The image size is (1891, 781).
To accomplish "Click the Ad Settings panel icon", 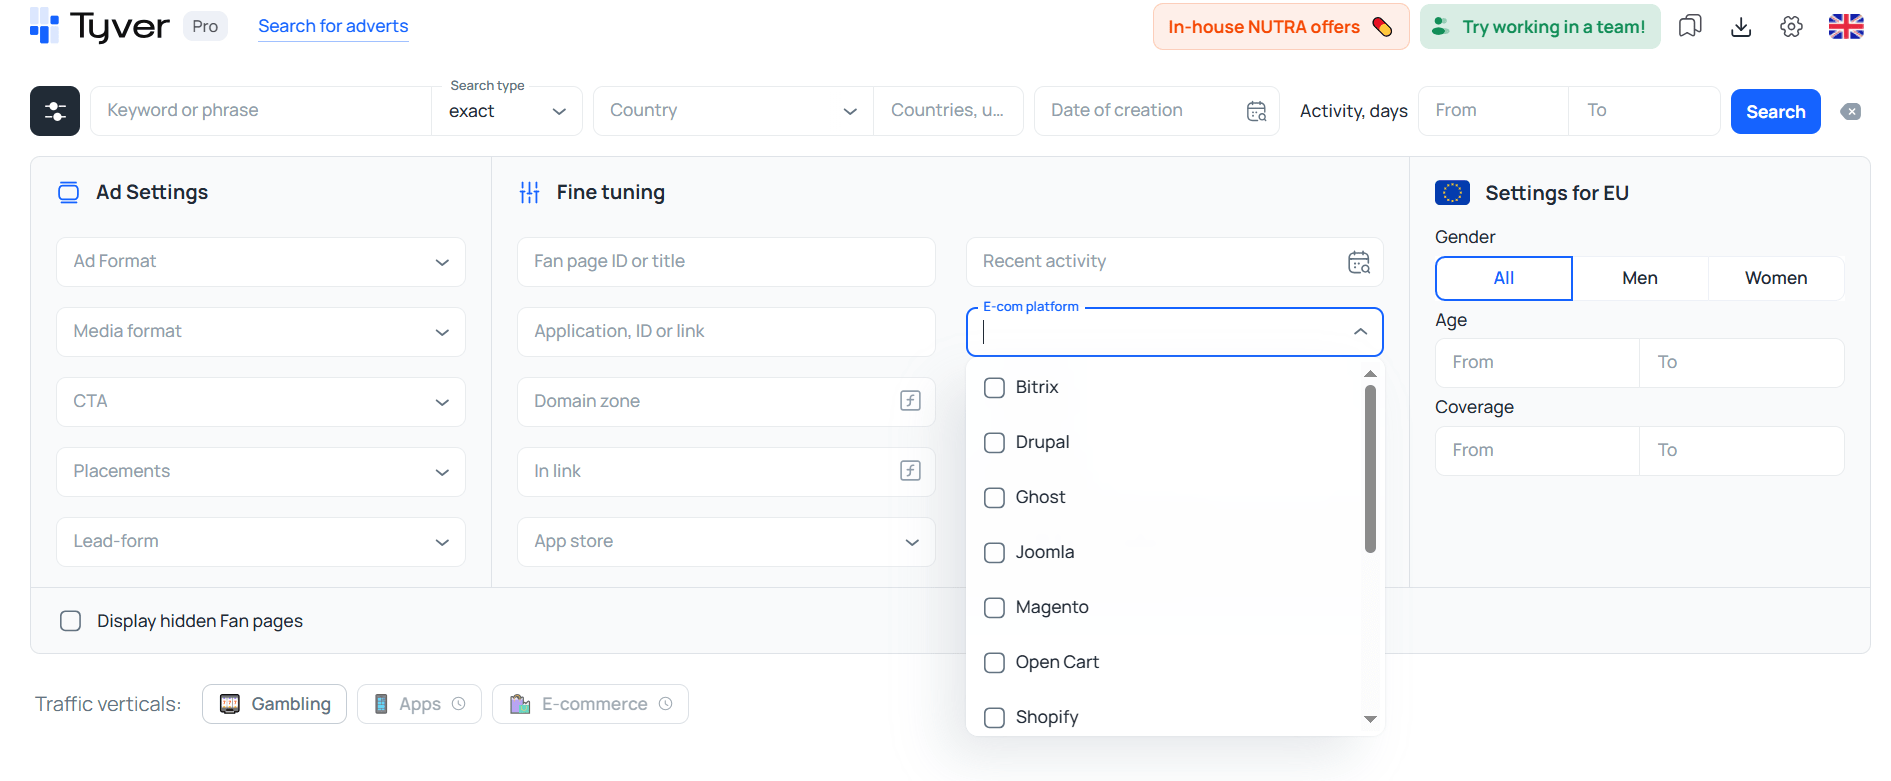I will click(x=68, y=193).
